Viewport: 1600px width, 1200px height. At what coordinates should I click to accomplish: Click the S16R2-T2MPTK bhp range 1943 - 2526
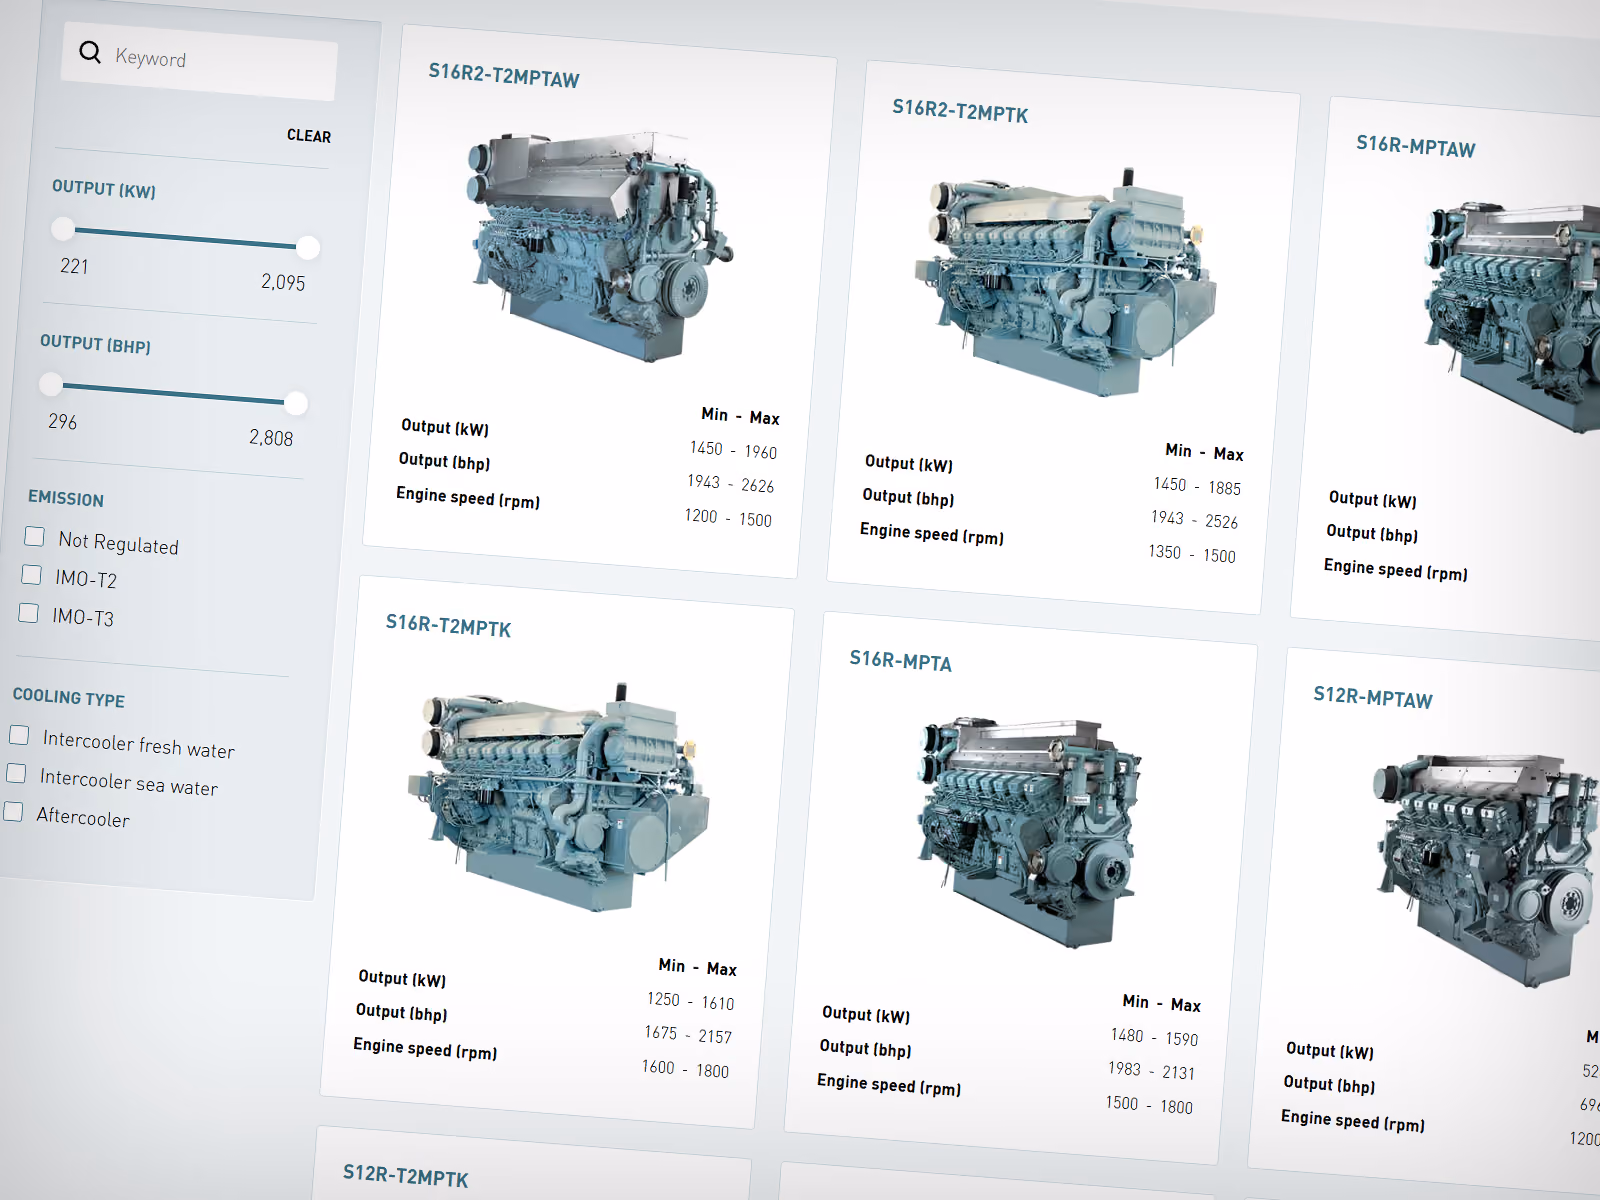click(x=1194, y=520)
